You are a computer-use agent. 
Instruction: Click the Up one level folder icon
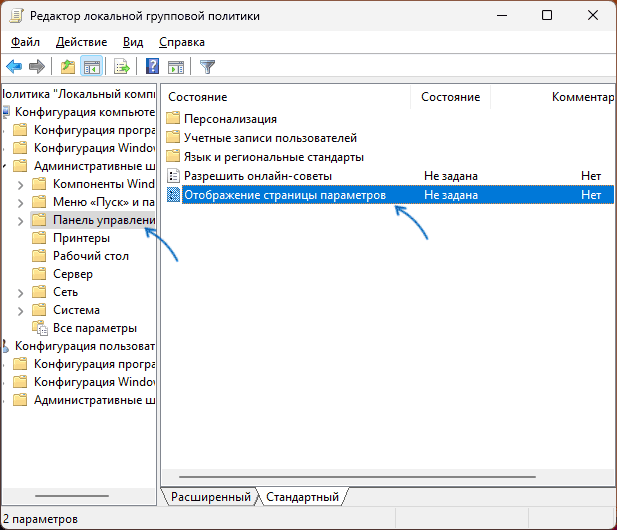tap(68, 66)
